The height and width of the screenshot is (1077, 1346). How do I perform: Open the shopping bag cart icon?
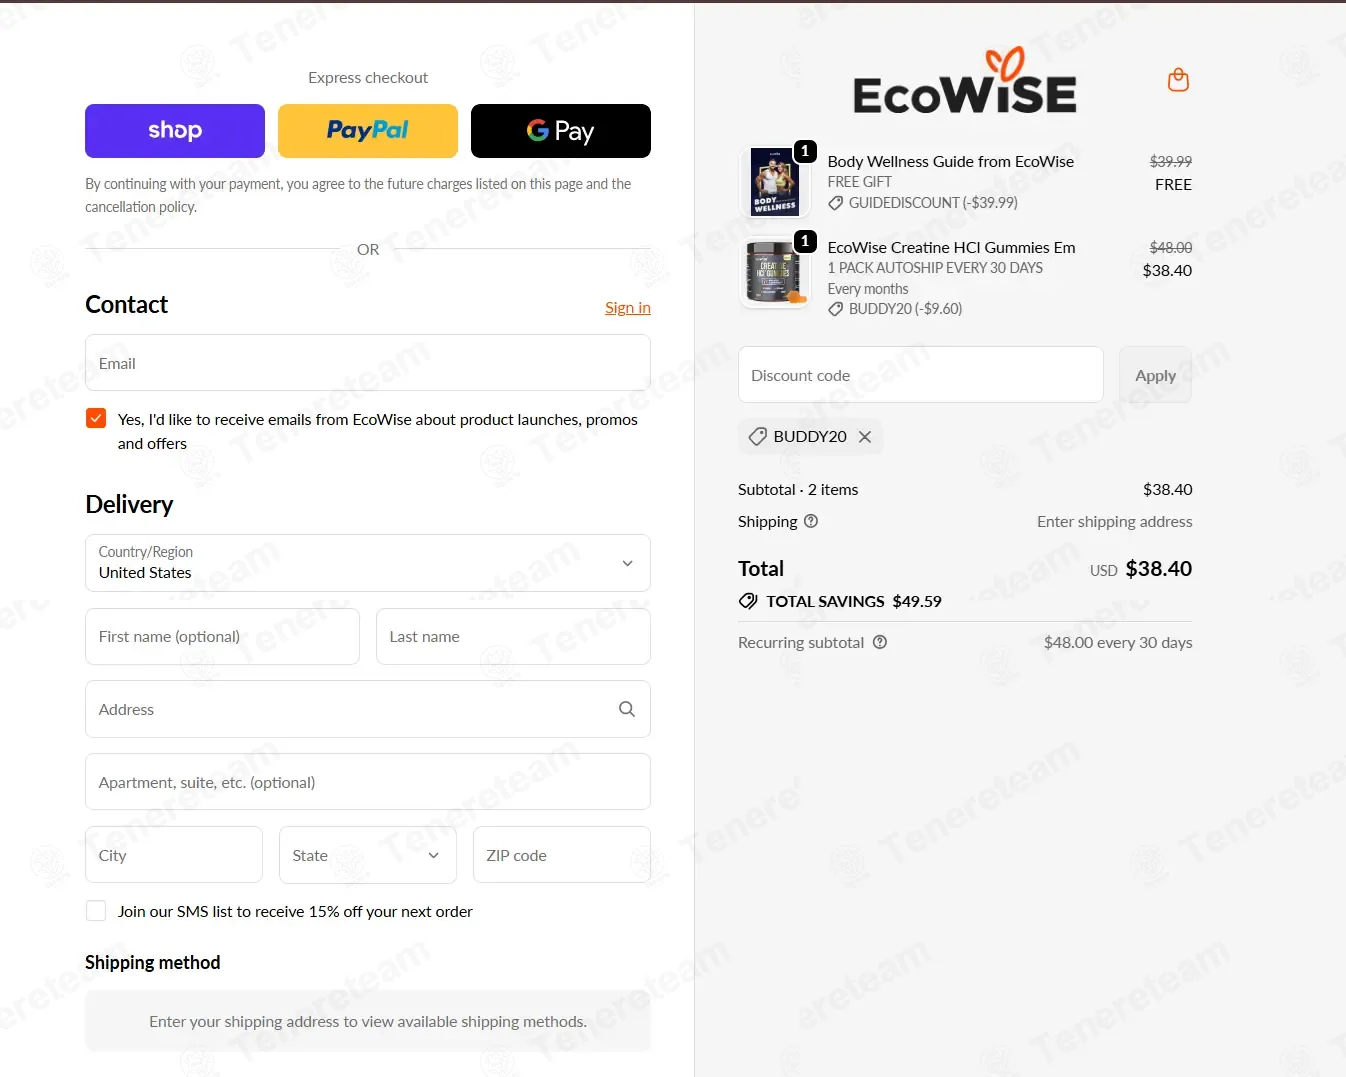click(x=1178, y=80)
